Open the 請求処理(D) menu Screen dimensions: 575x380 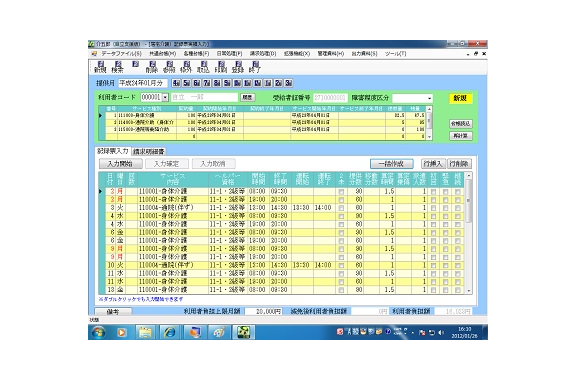click(263, 54)
